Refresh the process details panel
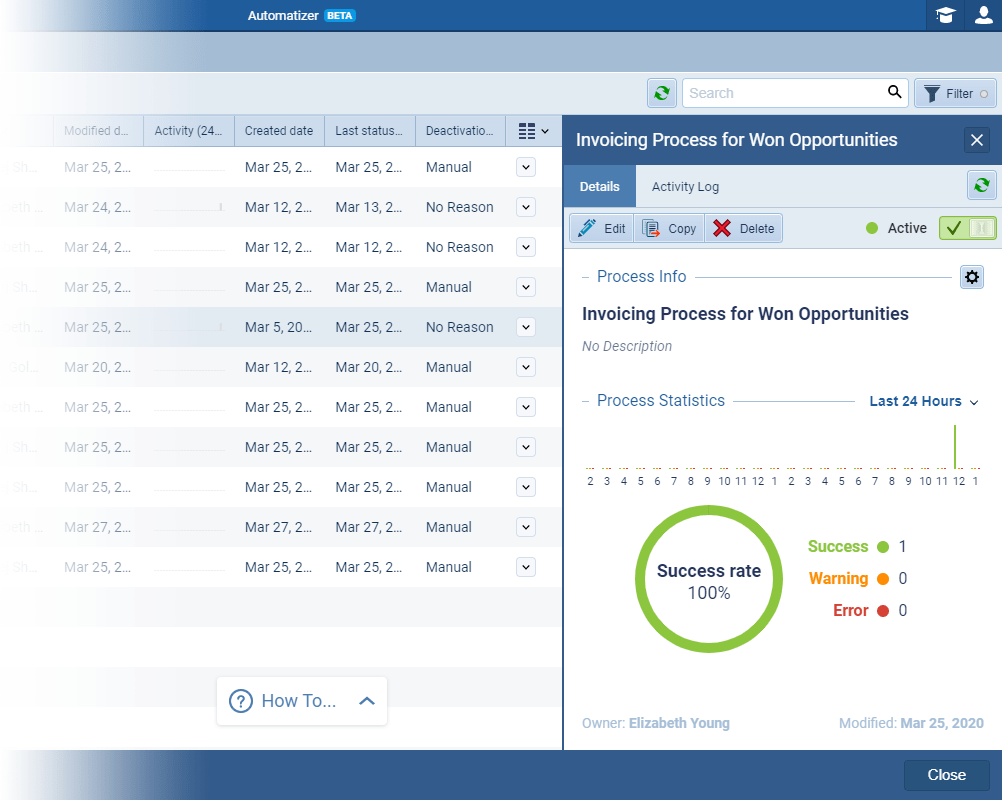The height and width of the screenshot is (800, 1002). pyautogui.click(x=981, y=186)
